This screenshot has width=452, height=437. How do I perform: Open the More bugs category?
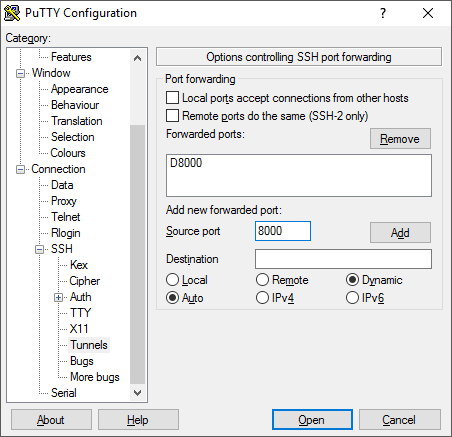95,377
